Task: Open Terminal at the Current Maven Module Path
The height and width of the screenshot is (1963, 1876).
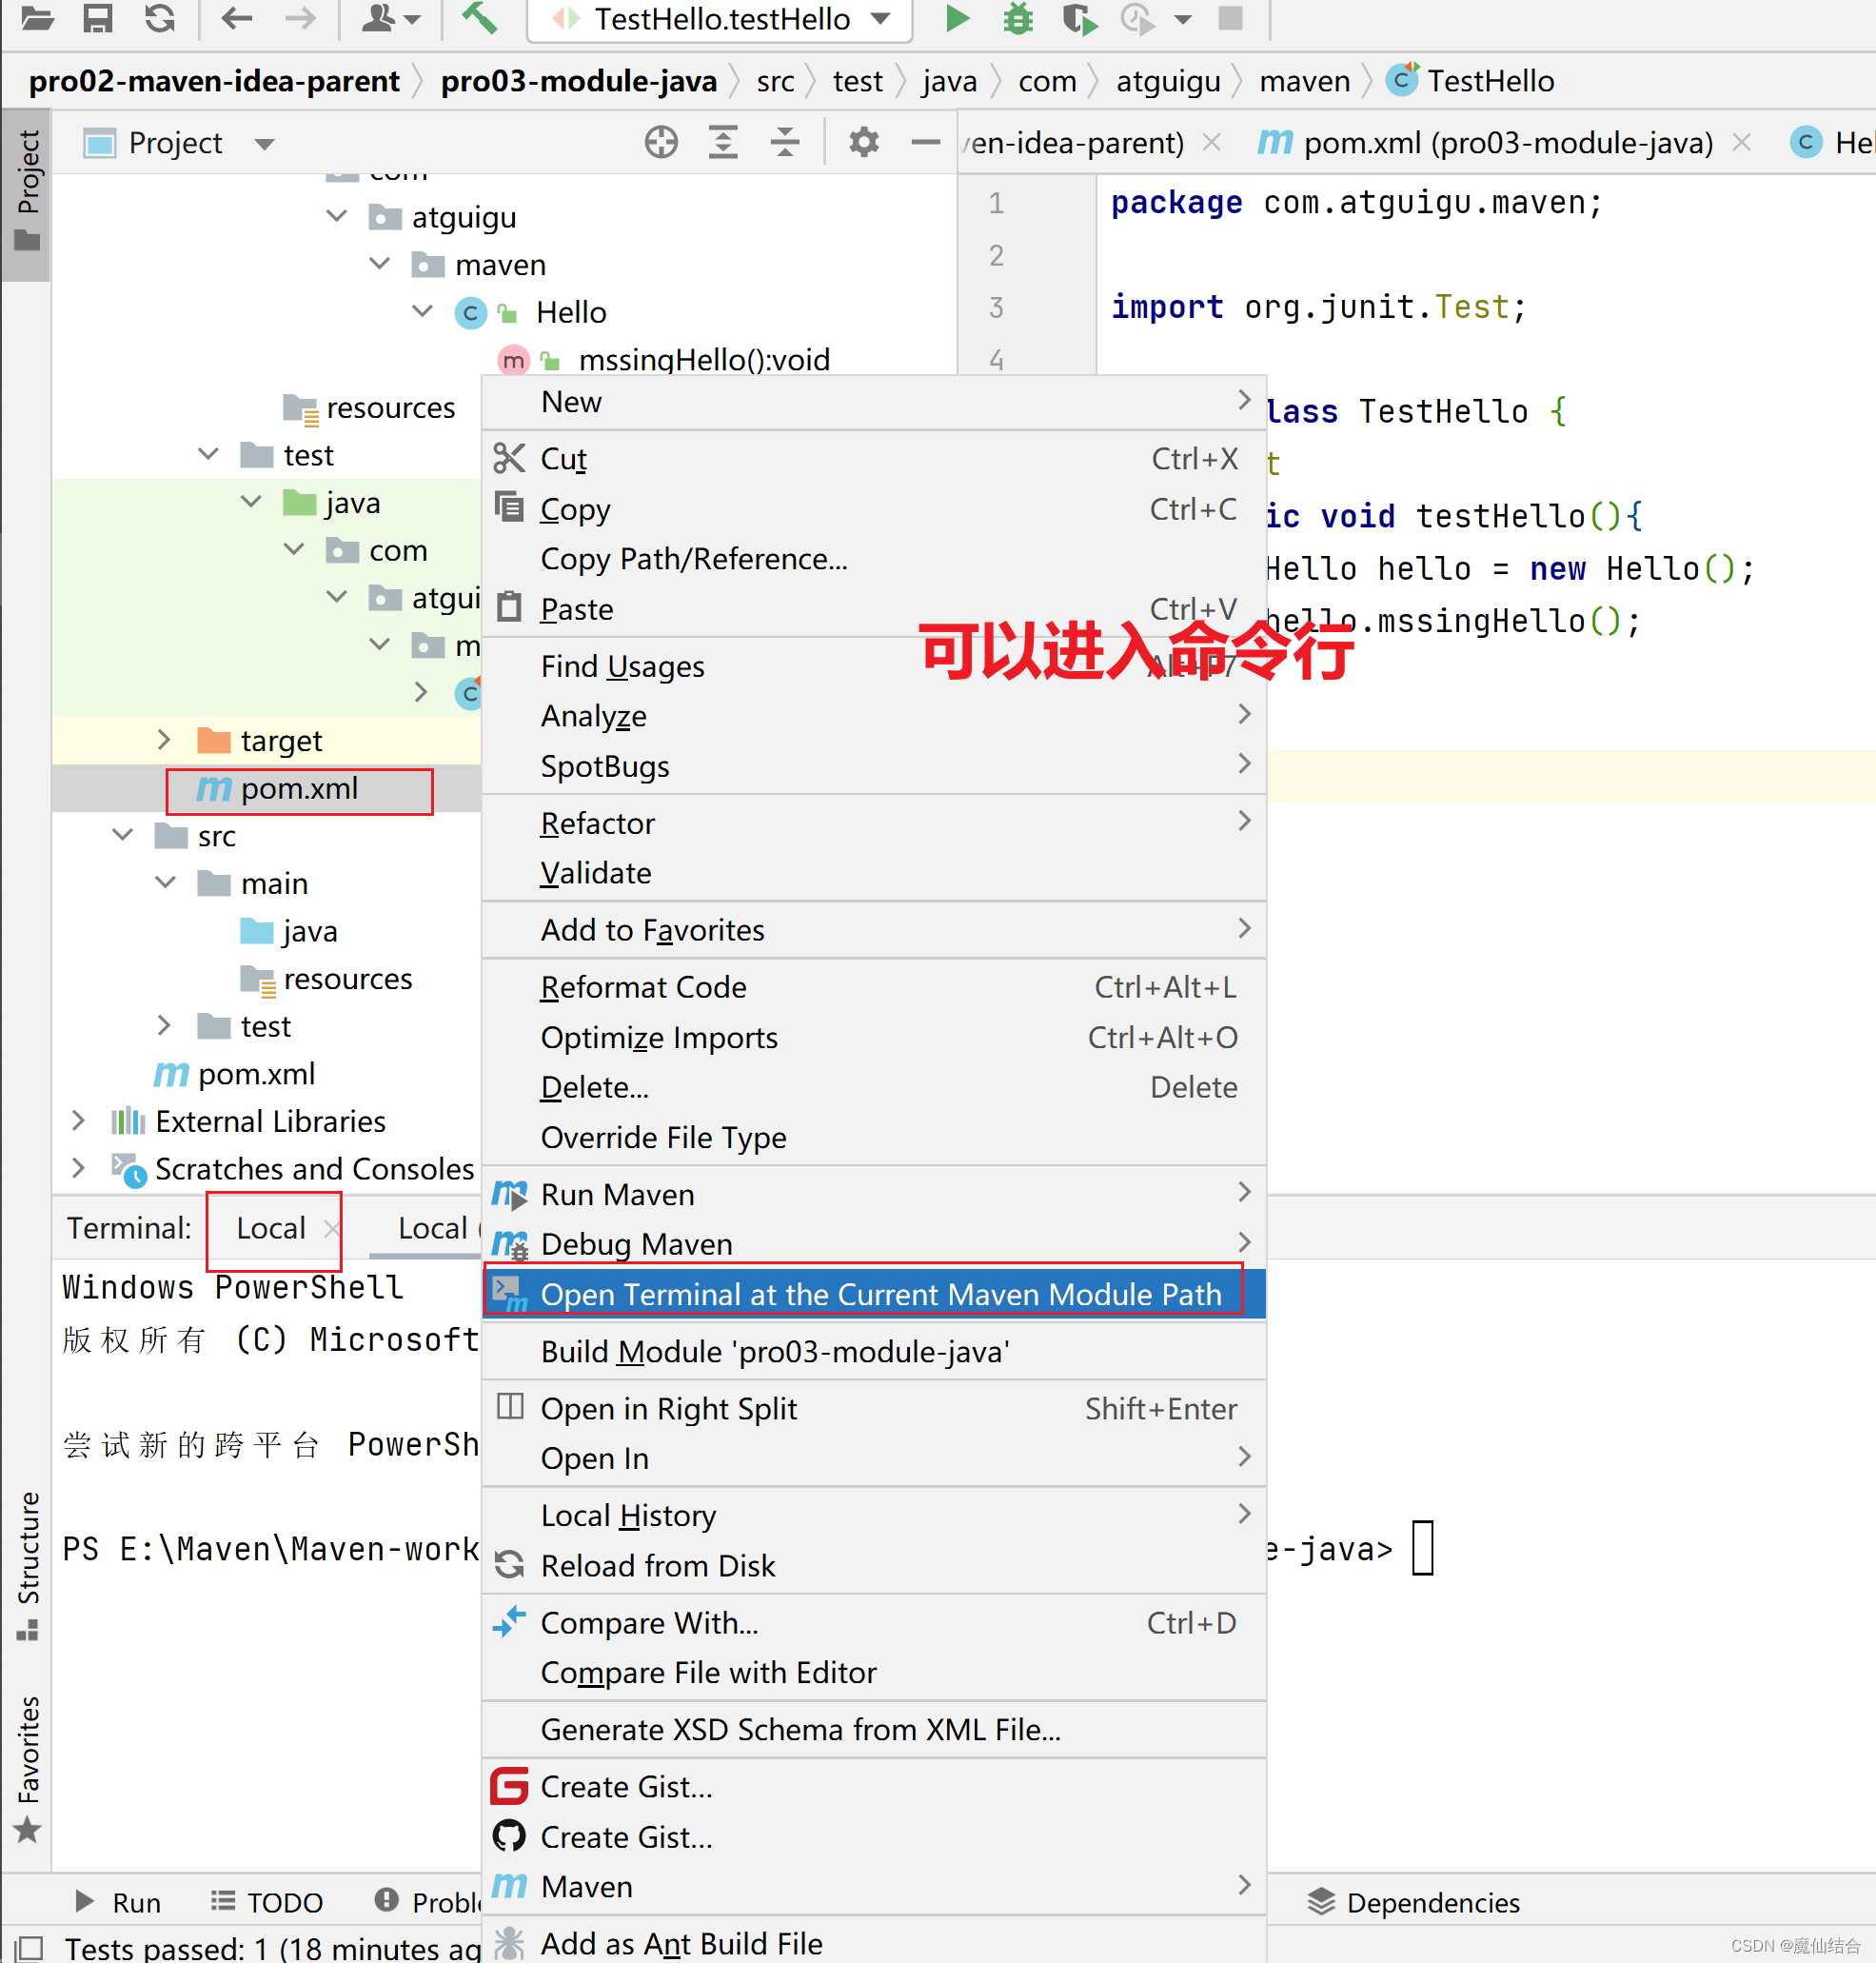Action: (873, 1294)
